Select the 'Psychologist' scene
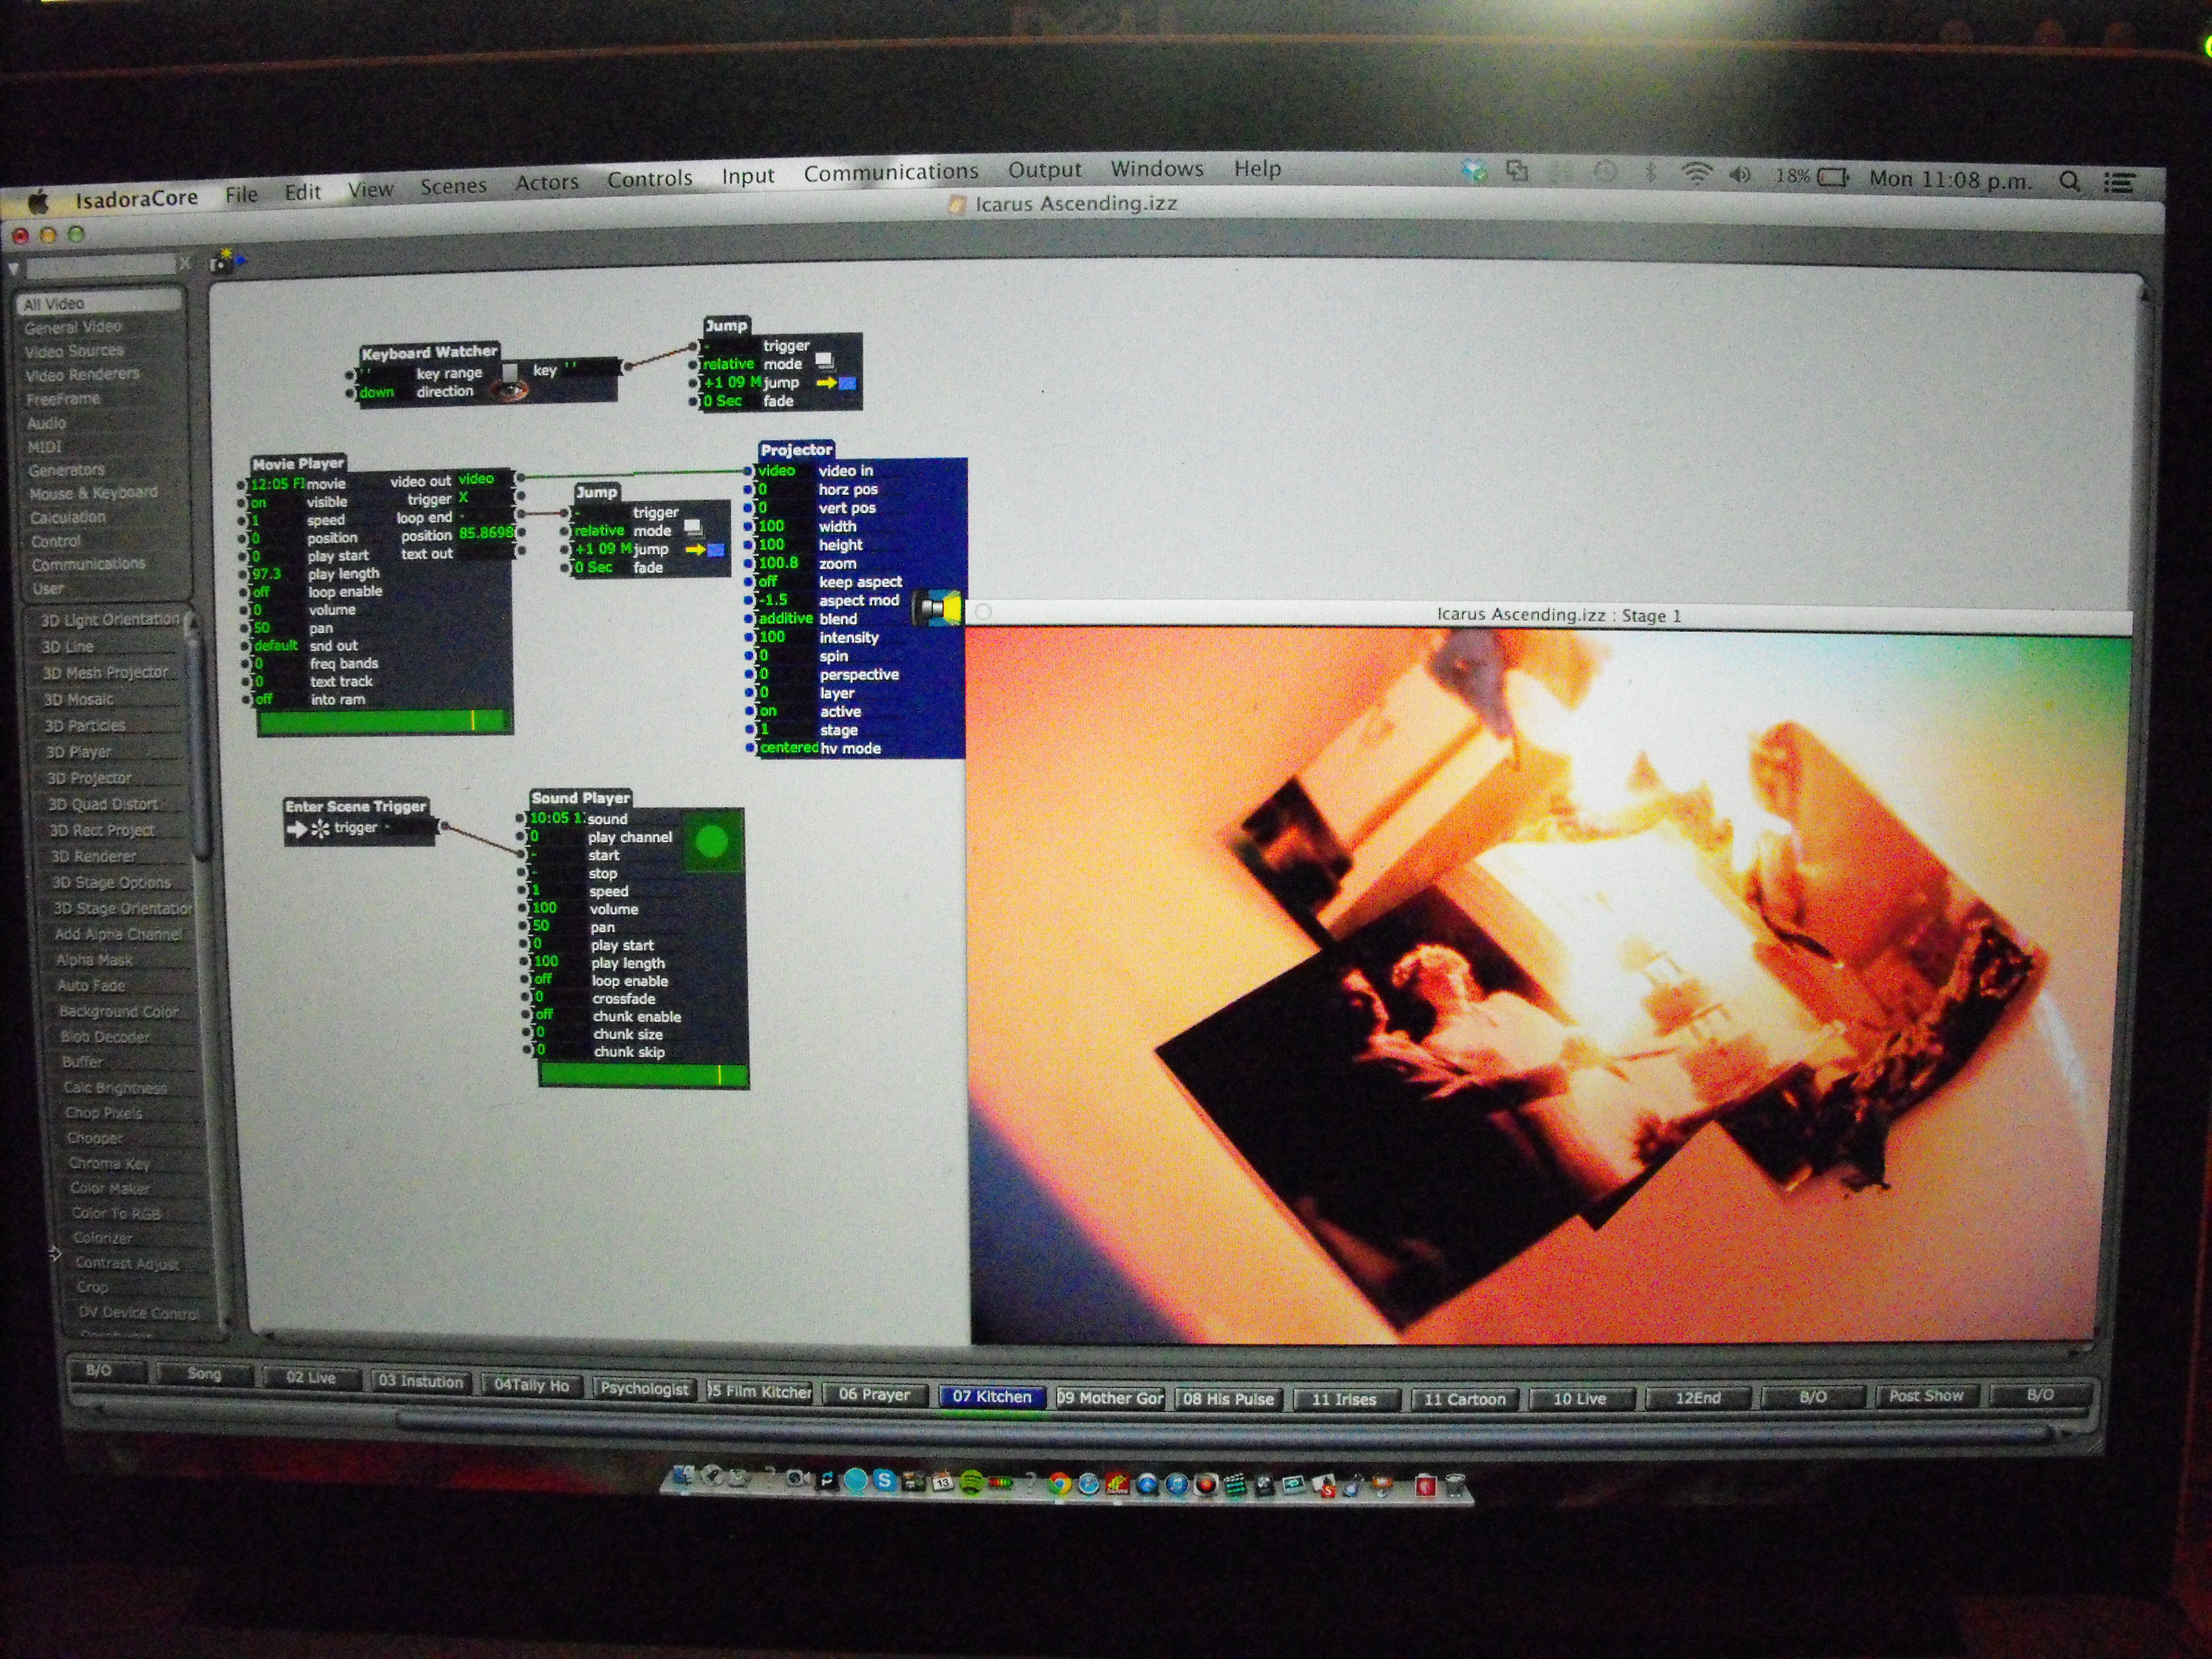This screenshot has width=2212, height=1659. tap(644, 1389)
